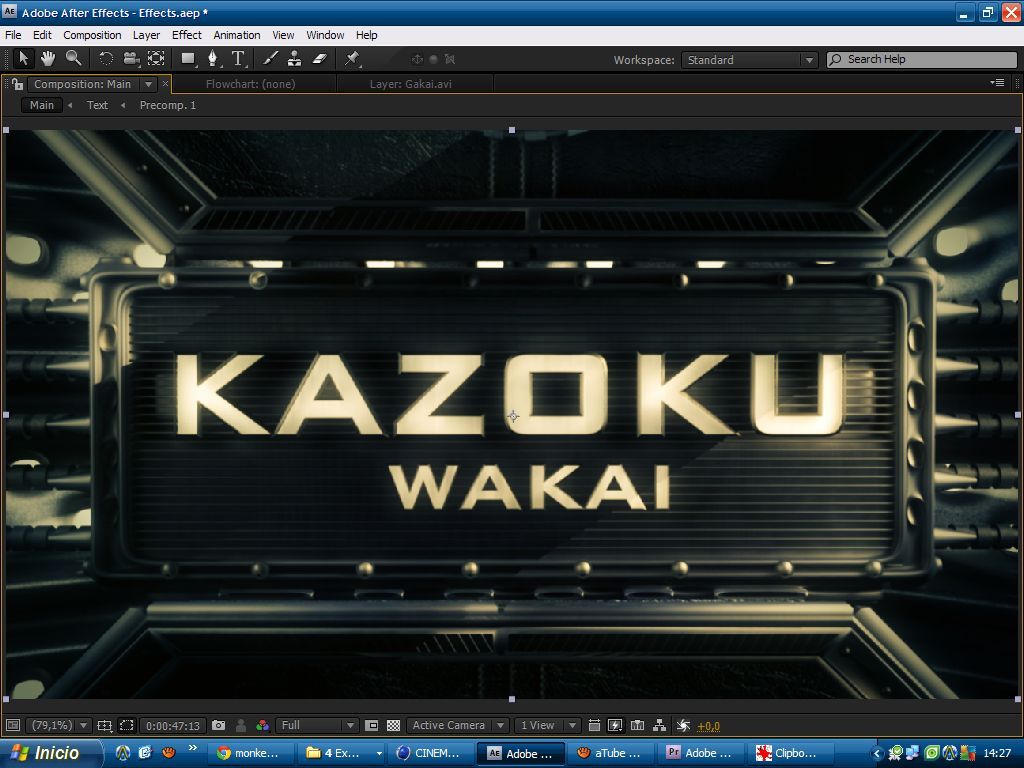The width and height of the screenshot is (1024, 768).
Task: Open the Help menu
Action: (366, 35)
